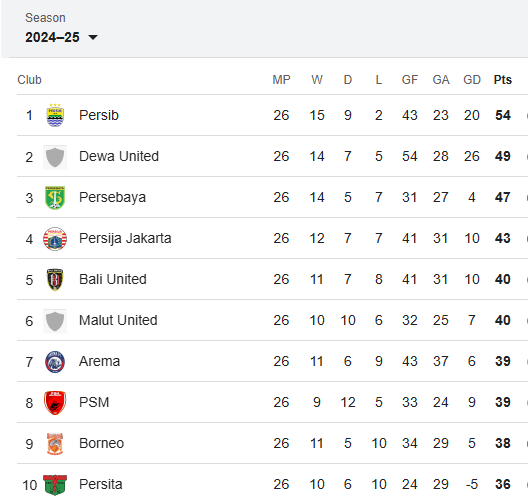Click the Persita club crest
The height and width of the screenshot is (498, 528).
[x=55, y=485]
